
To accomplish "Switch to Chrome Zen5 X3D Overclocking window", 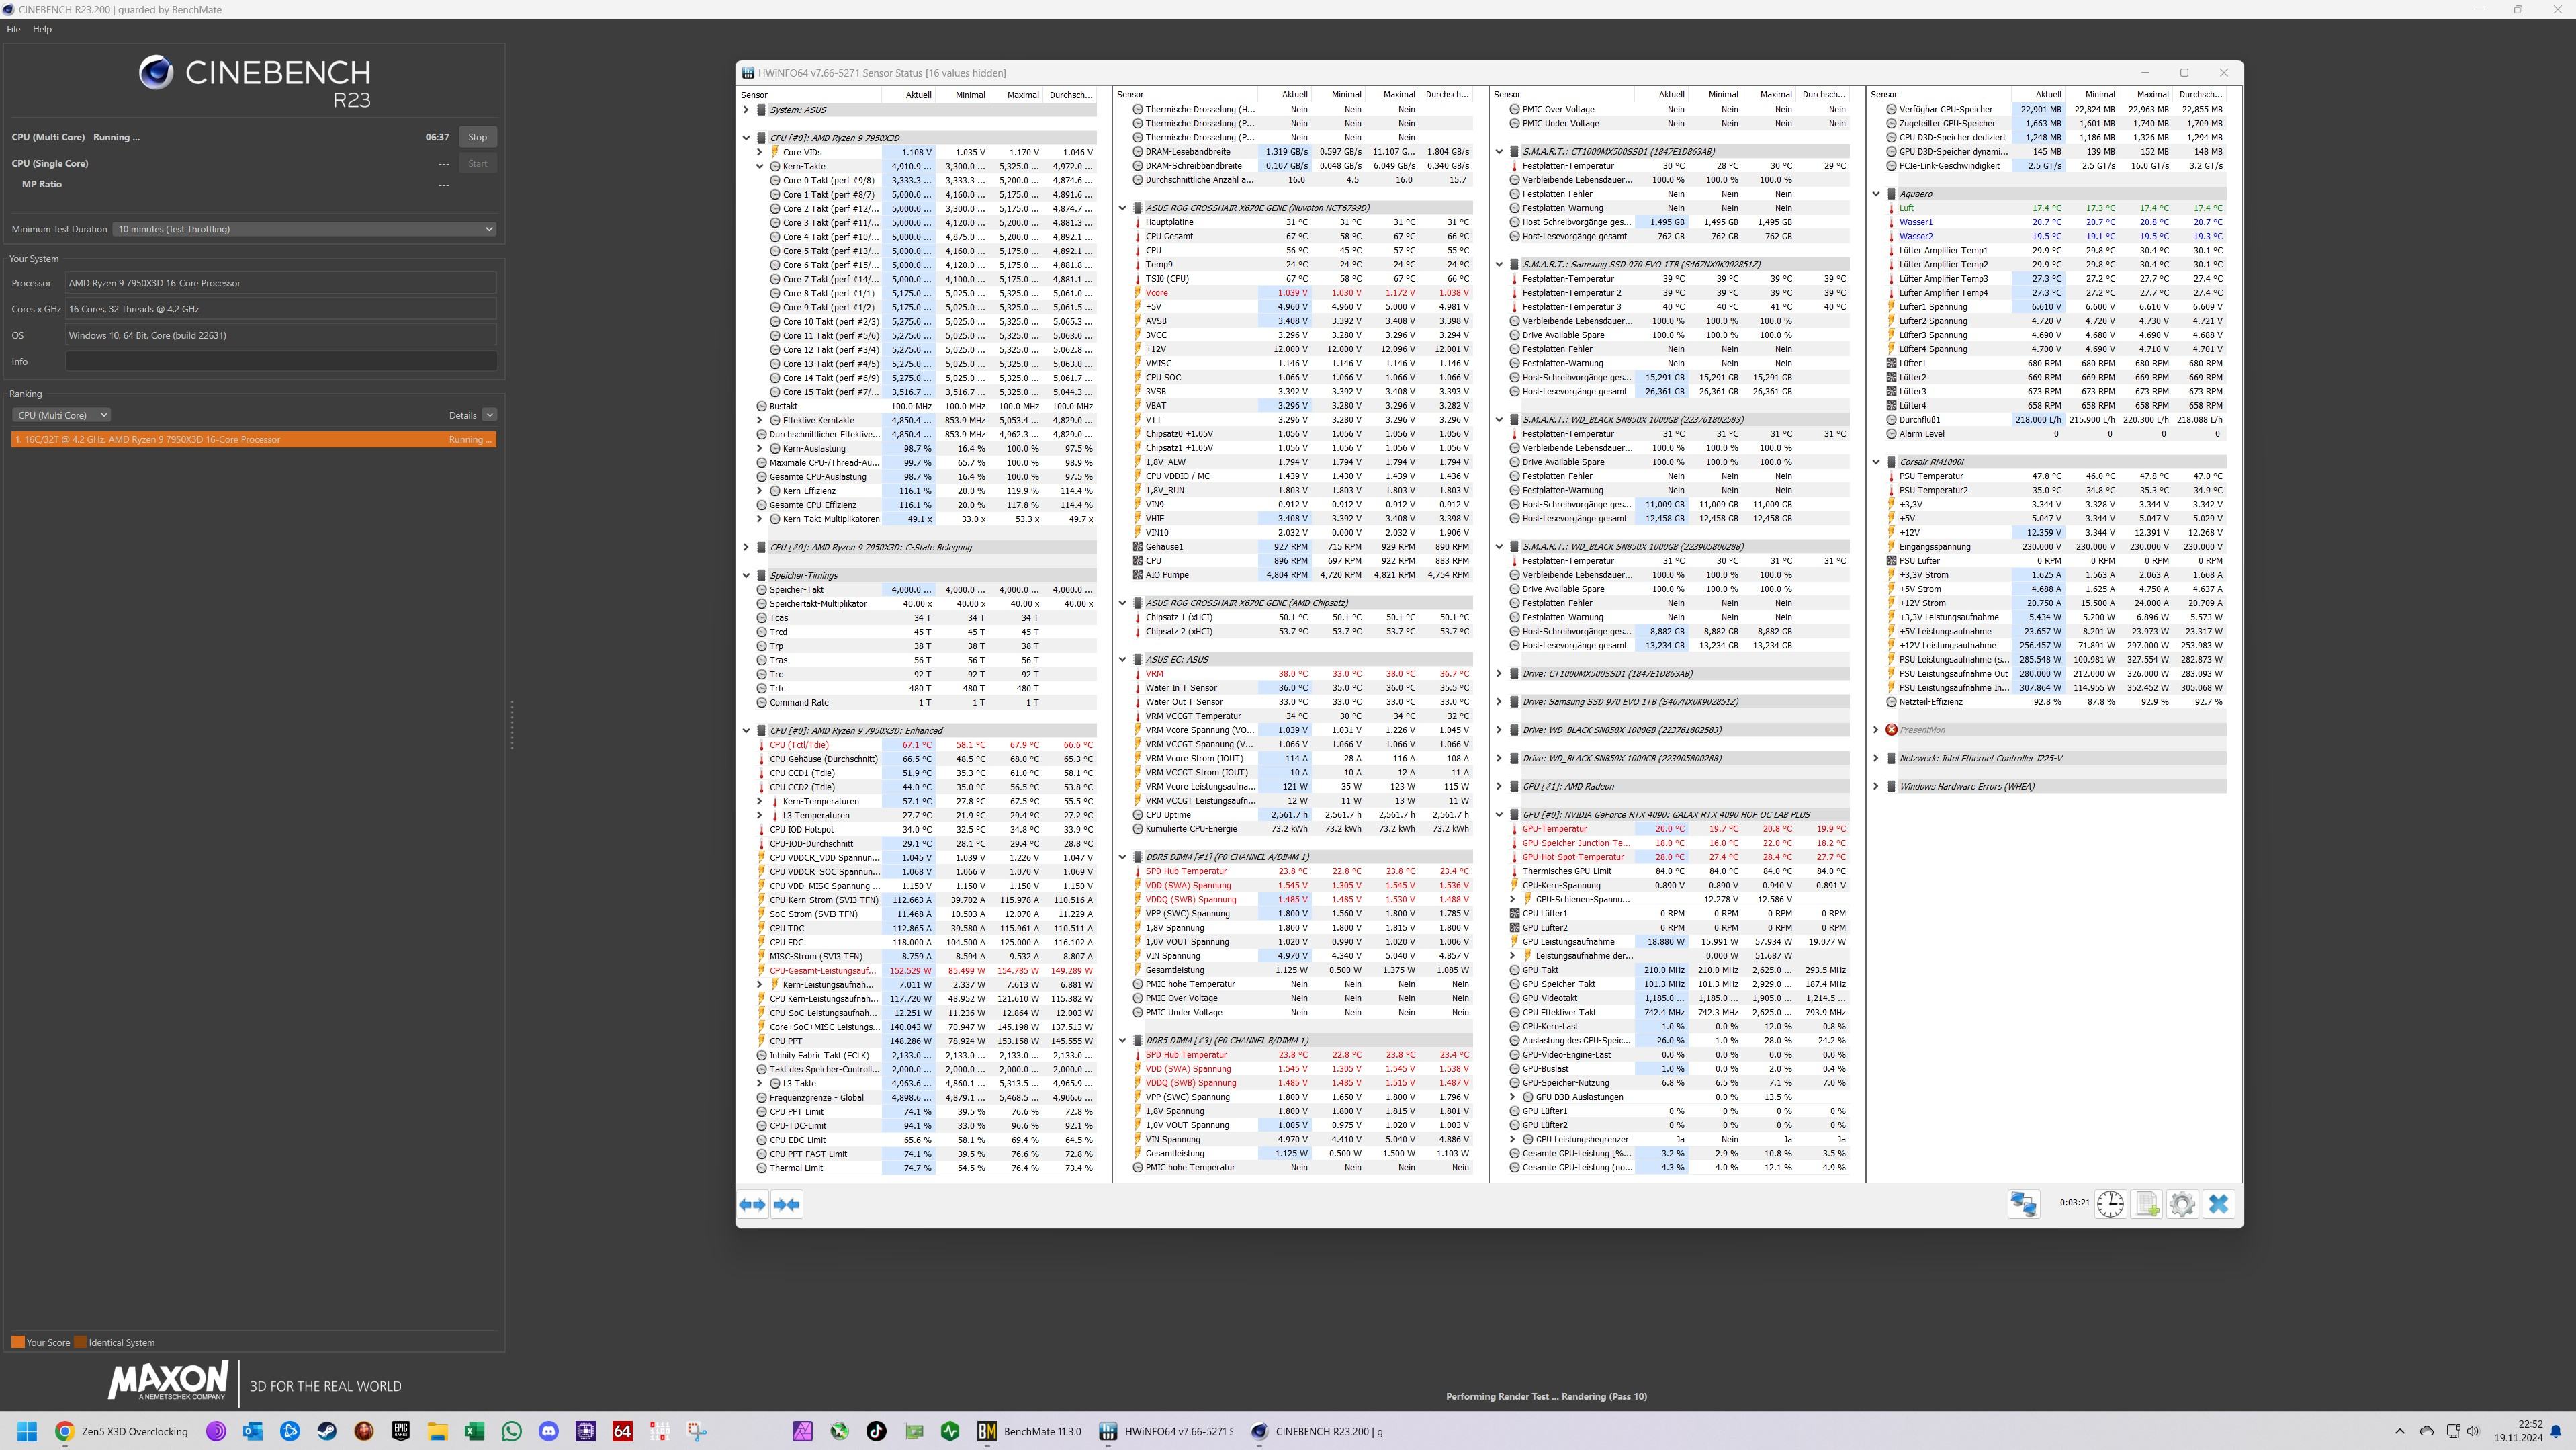I will [x=122, y=1431].
